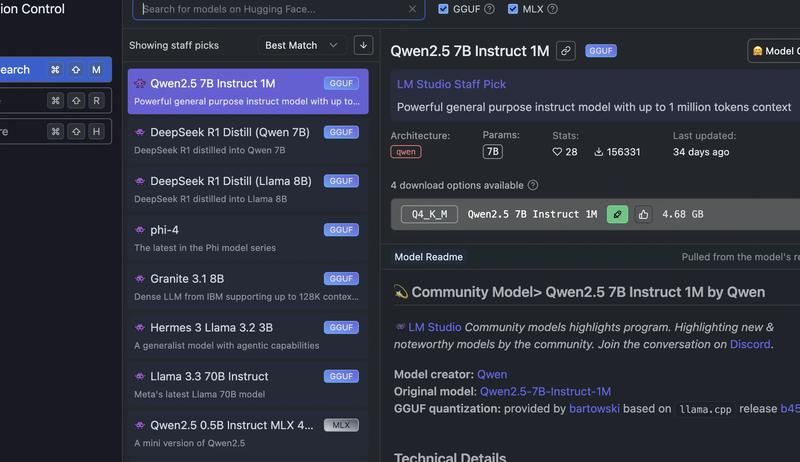The height and width of the screenshot is (462, 800).
Task: Click the downloads count icon
Action: (598, 152)
